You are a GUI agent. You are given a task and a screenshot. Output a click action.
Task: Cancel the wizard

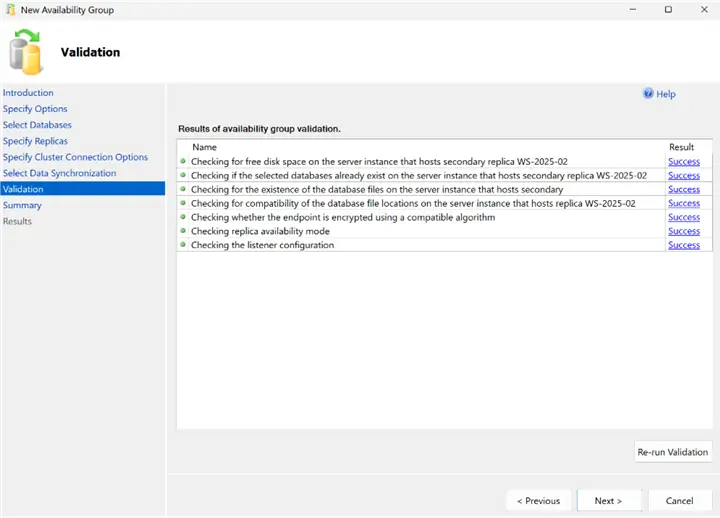coord(680,501)
